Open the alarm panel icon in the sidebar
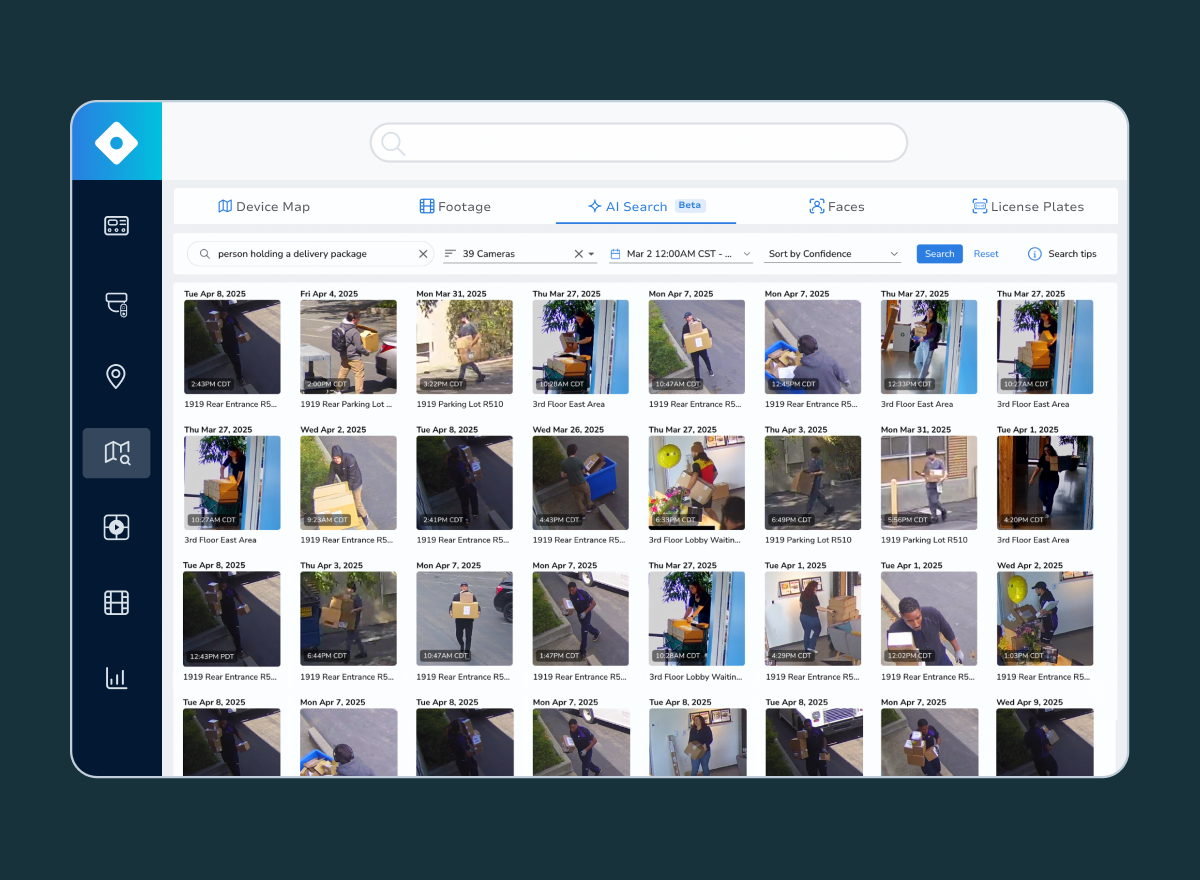Viewport: 1200px width, 880px height. pos(116,226)
